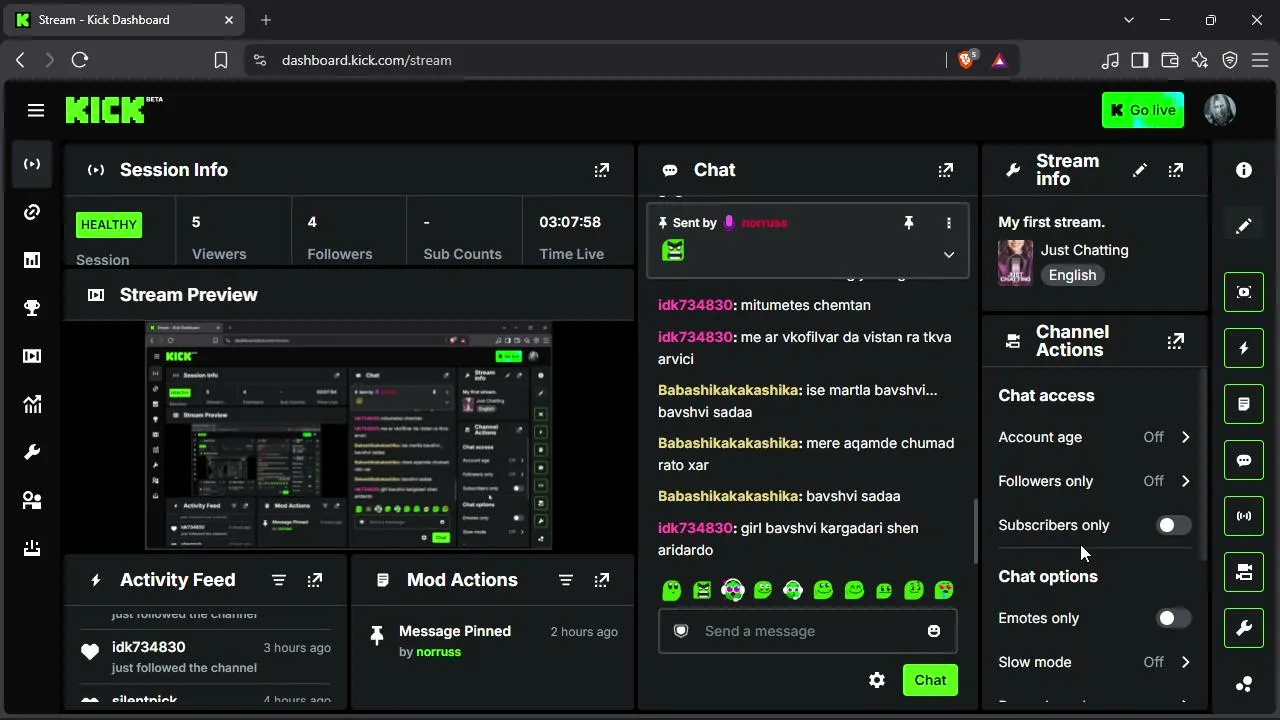Click the Chat panel scrollbar

[975, 530]
